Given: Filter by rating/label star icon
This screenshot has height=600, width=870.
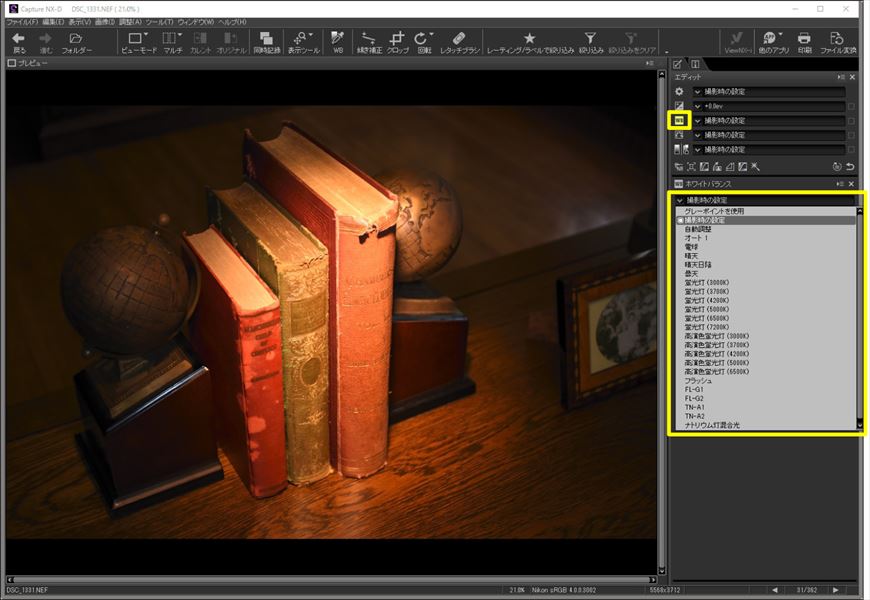Looking at the screenshot, I should coord(530,38).
